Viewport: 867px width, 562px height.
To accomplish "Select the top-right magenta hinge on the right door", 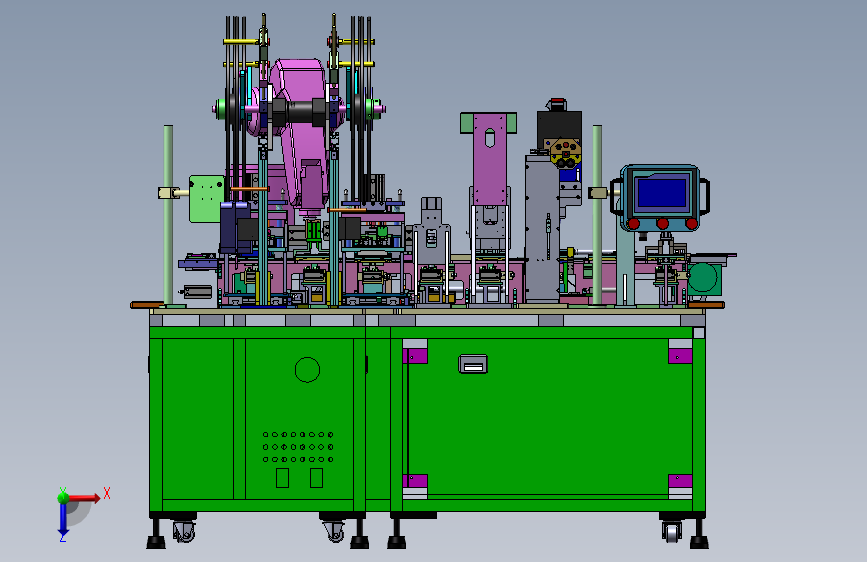I will [x=680, y=356].
